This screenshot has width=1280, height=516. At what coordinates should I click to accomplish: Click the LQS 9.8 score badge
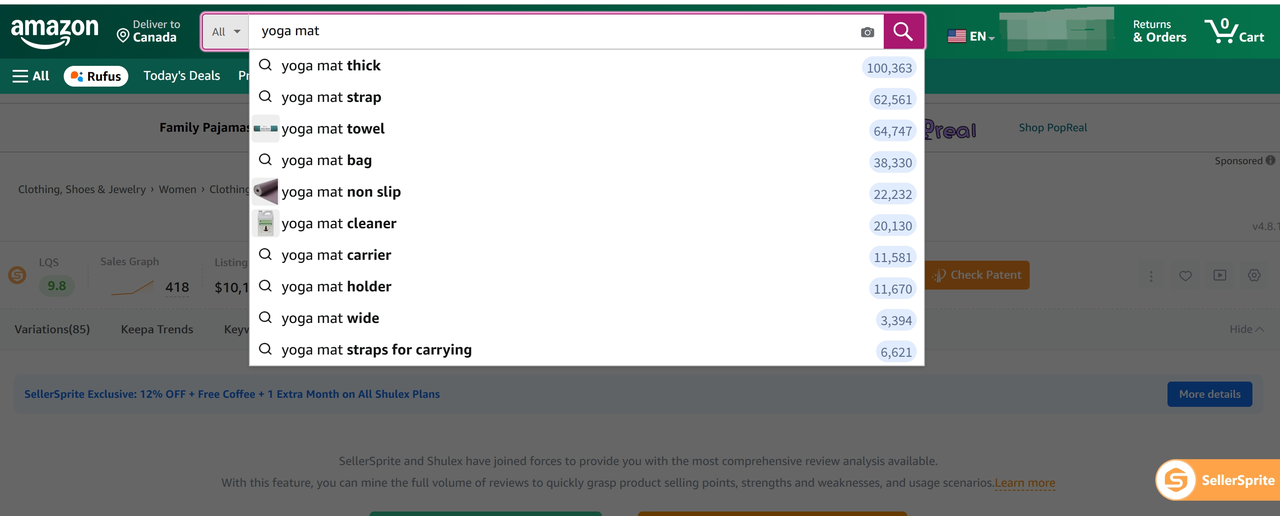pos(57,286)
